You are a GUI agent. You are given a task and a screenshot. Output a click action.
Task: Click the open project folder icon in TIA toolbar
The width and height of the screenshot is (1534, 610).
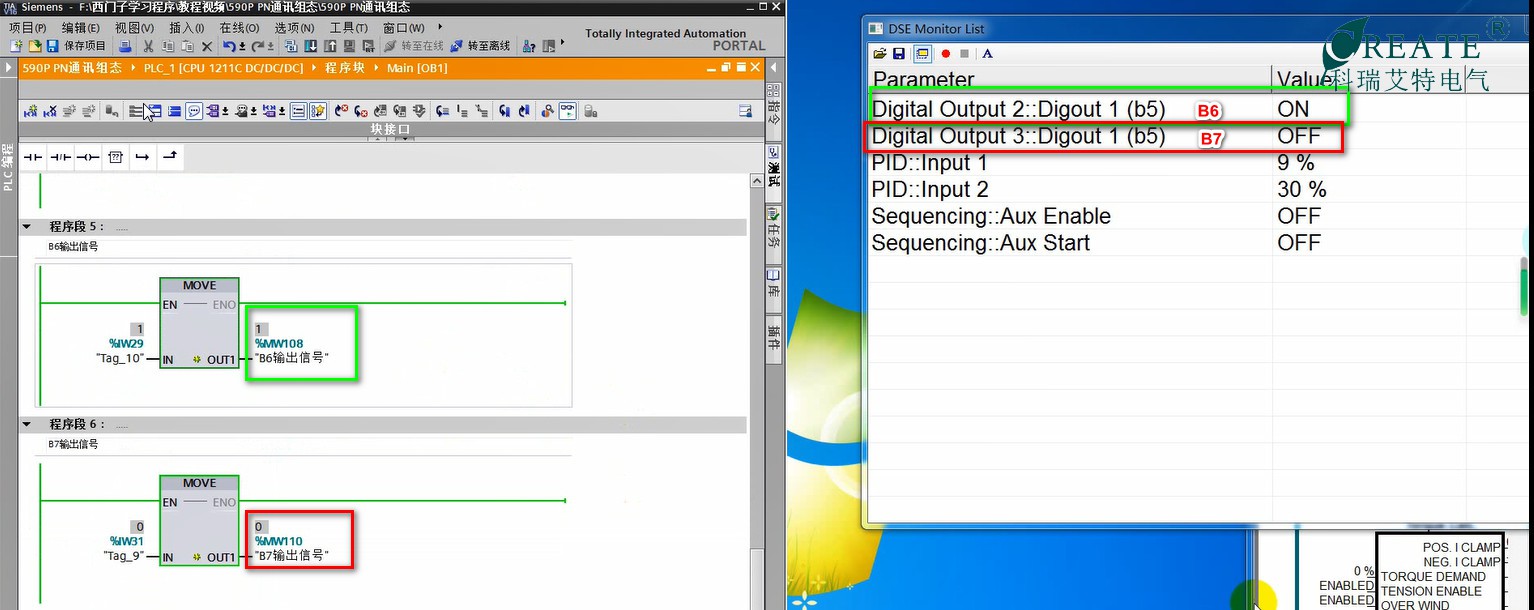click(35, 46)
